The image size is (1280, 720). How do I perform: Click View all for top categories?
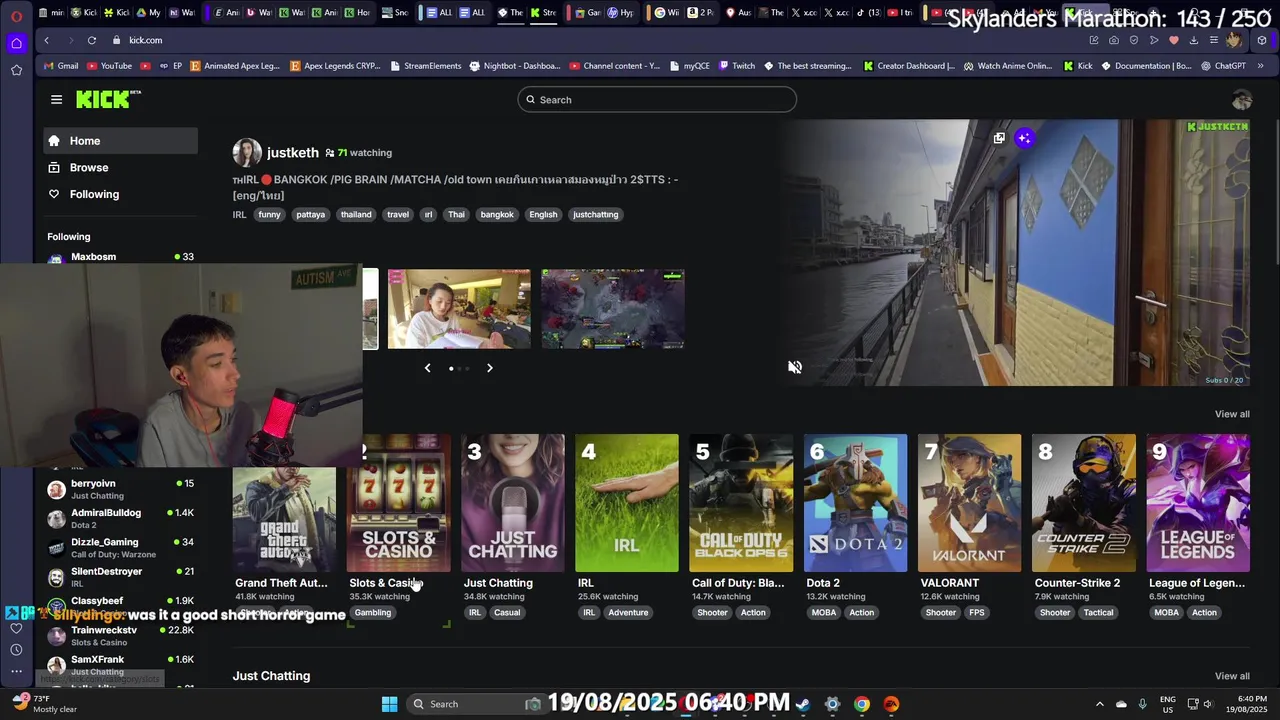(x=1232, y=414)
